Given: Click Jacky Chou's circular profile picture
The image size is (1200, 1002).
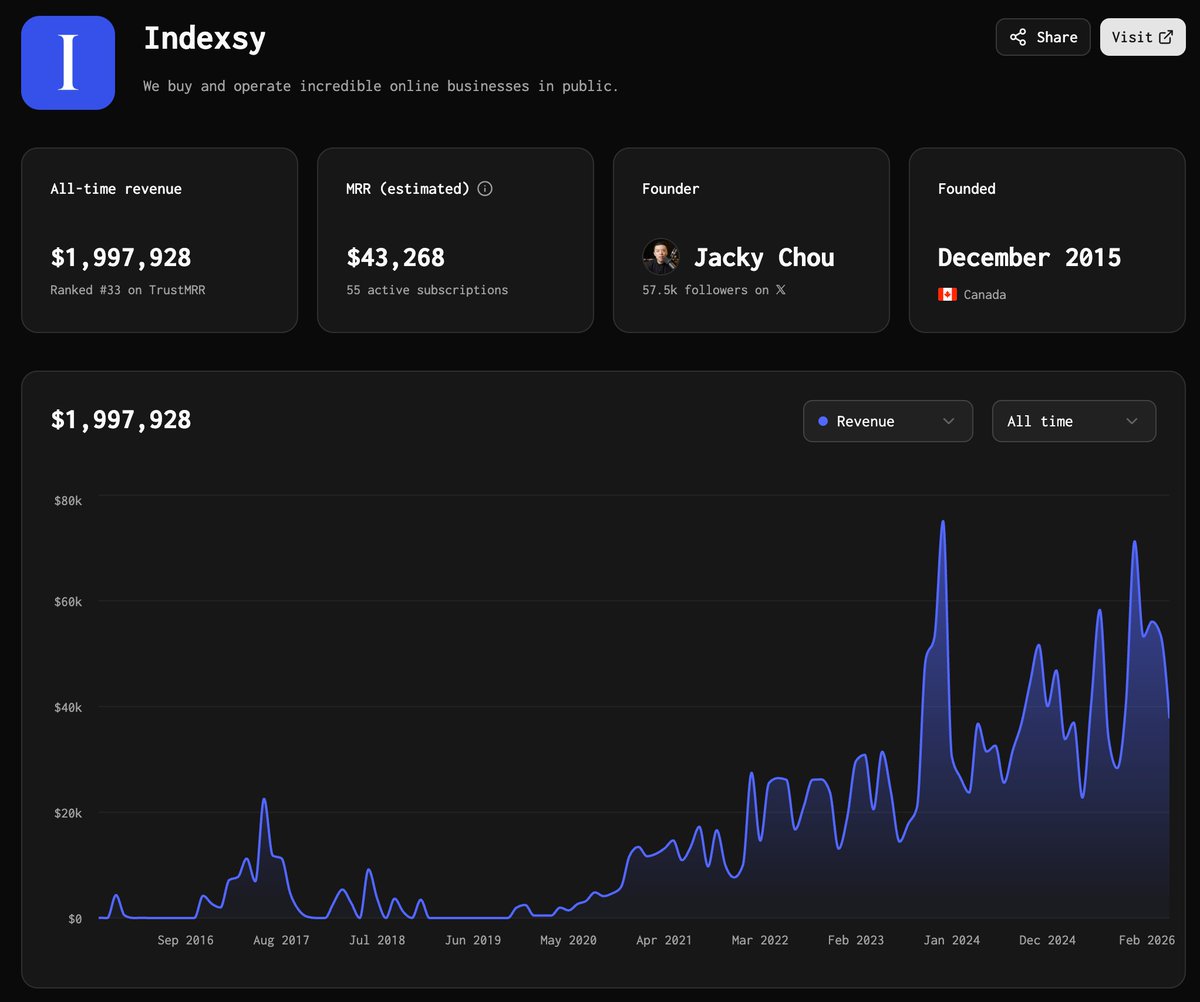Looking at the screenshot, I should point(661,257).
